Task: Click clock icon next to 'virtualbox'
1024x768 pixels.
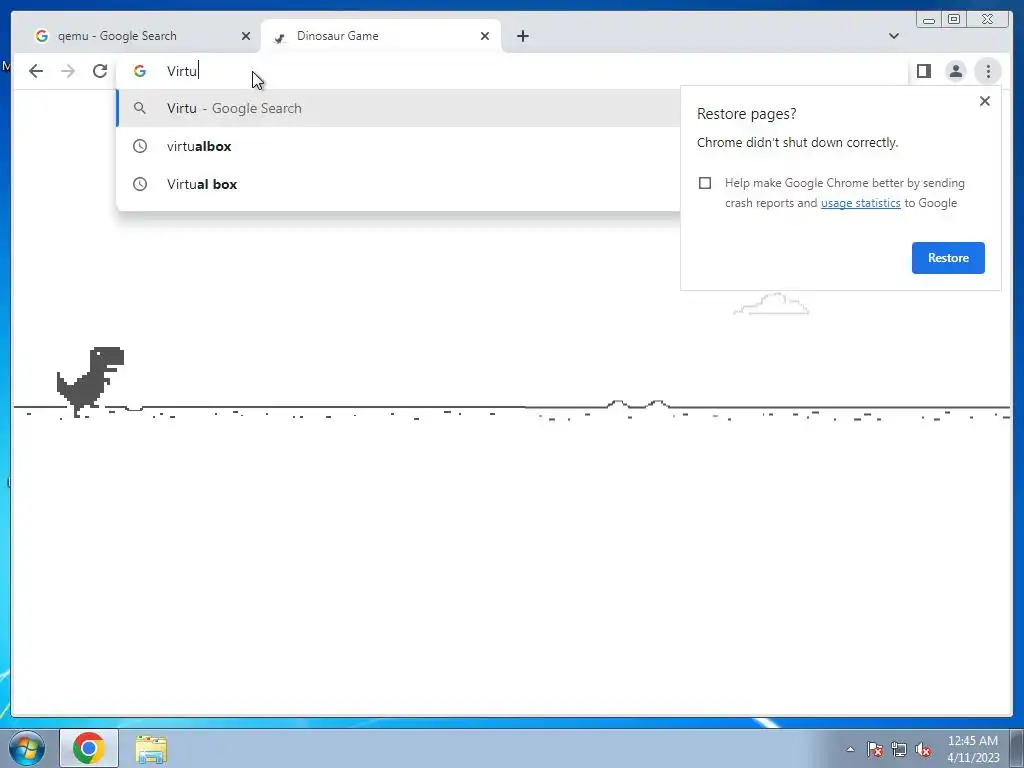Action: point(140,146)
